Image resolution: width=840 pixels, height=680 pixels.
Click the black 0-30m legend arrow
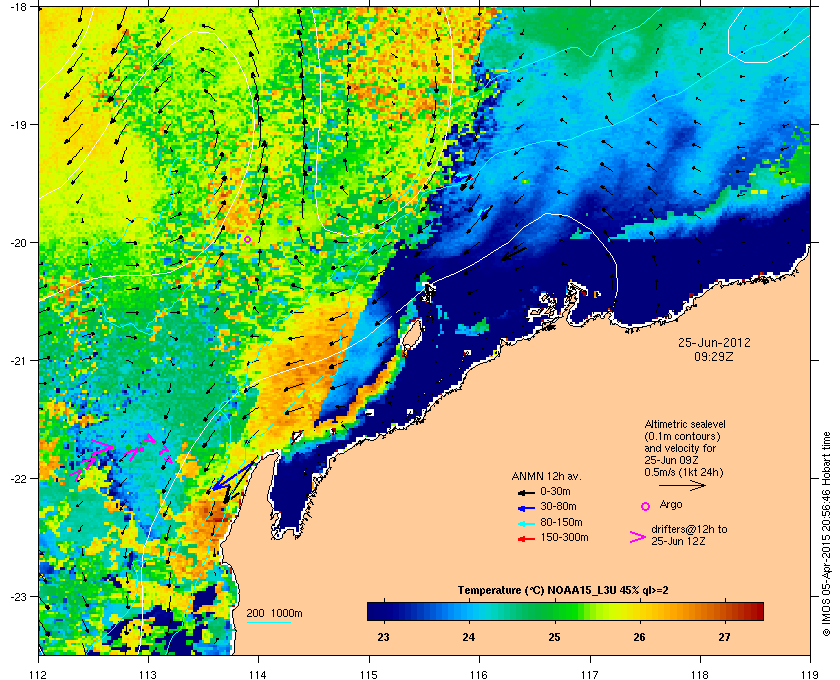click(x=526, y=492)
